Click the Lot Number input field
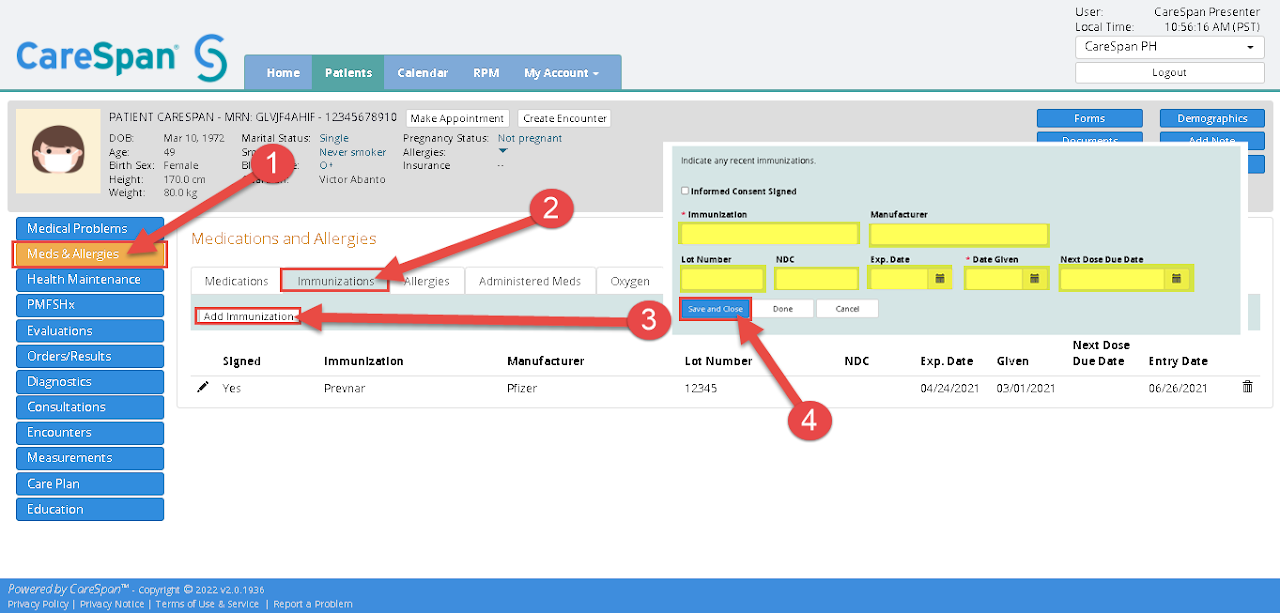Viewport: 1280px width, 613px height. coord(722,278)
